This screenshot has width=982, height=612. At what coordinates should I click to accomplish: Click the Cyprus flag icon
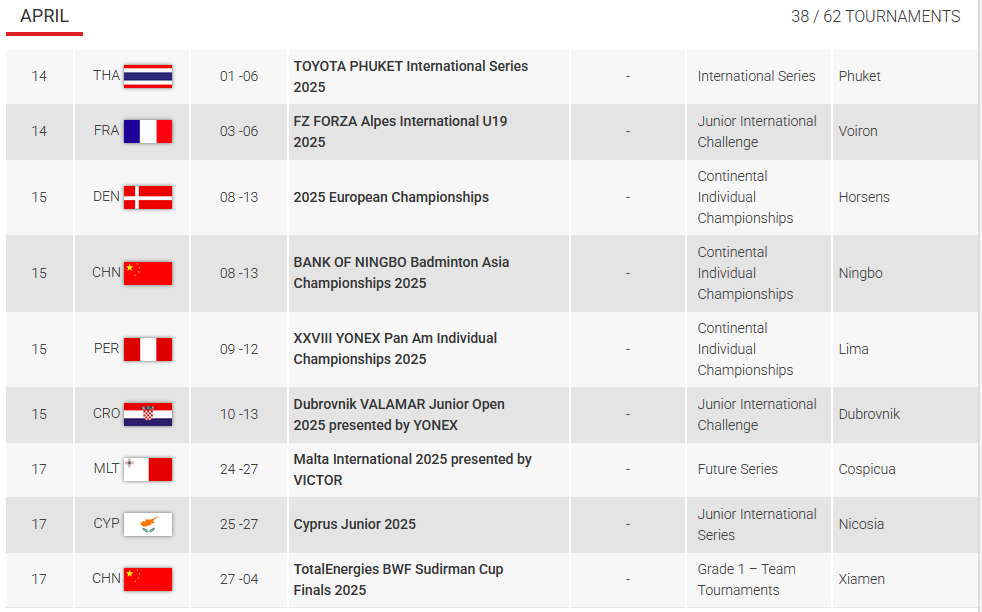[148, 524]
